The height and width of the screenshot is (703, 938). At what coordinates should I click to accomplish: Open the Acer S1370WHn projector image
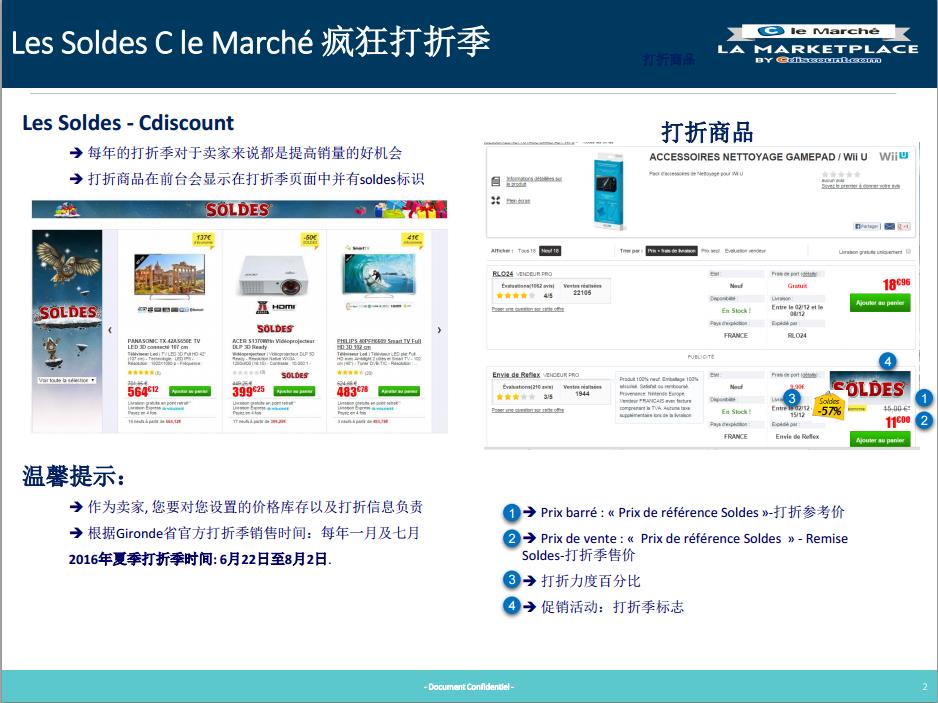click(x=274, y=275)
